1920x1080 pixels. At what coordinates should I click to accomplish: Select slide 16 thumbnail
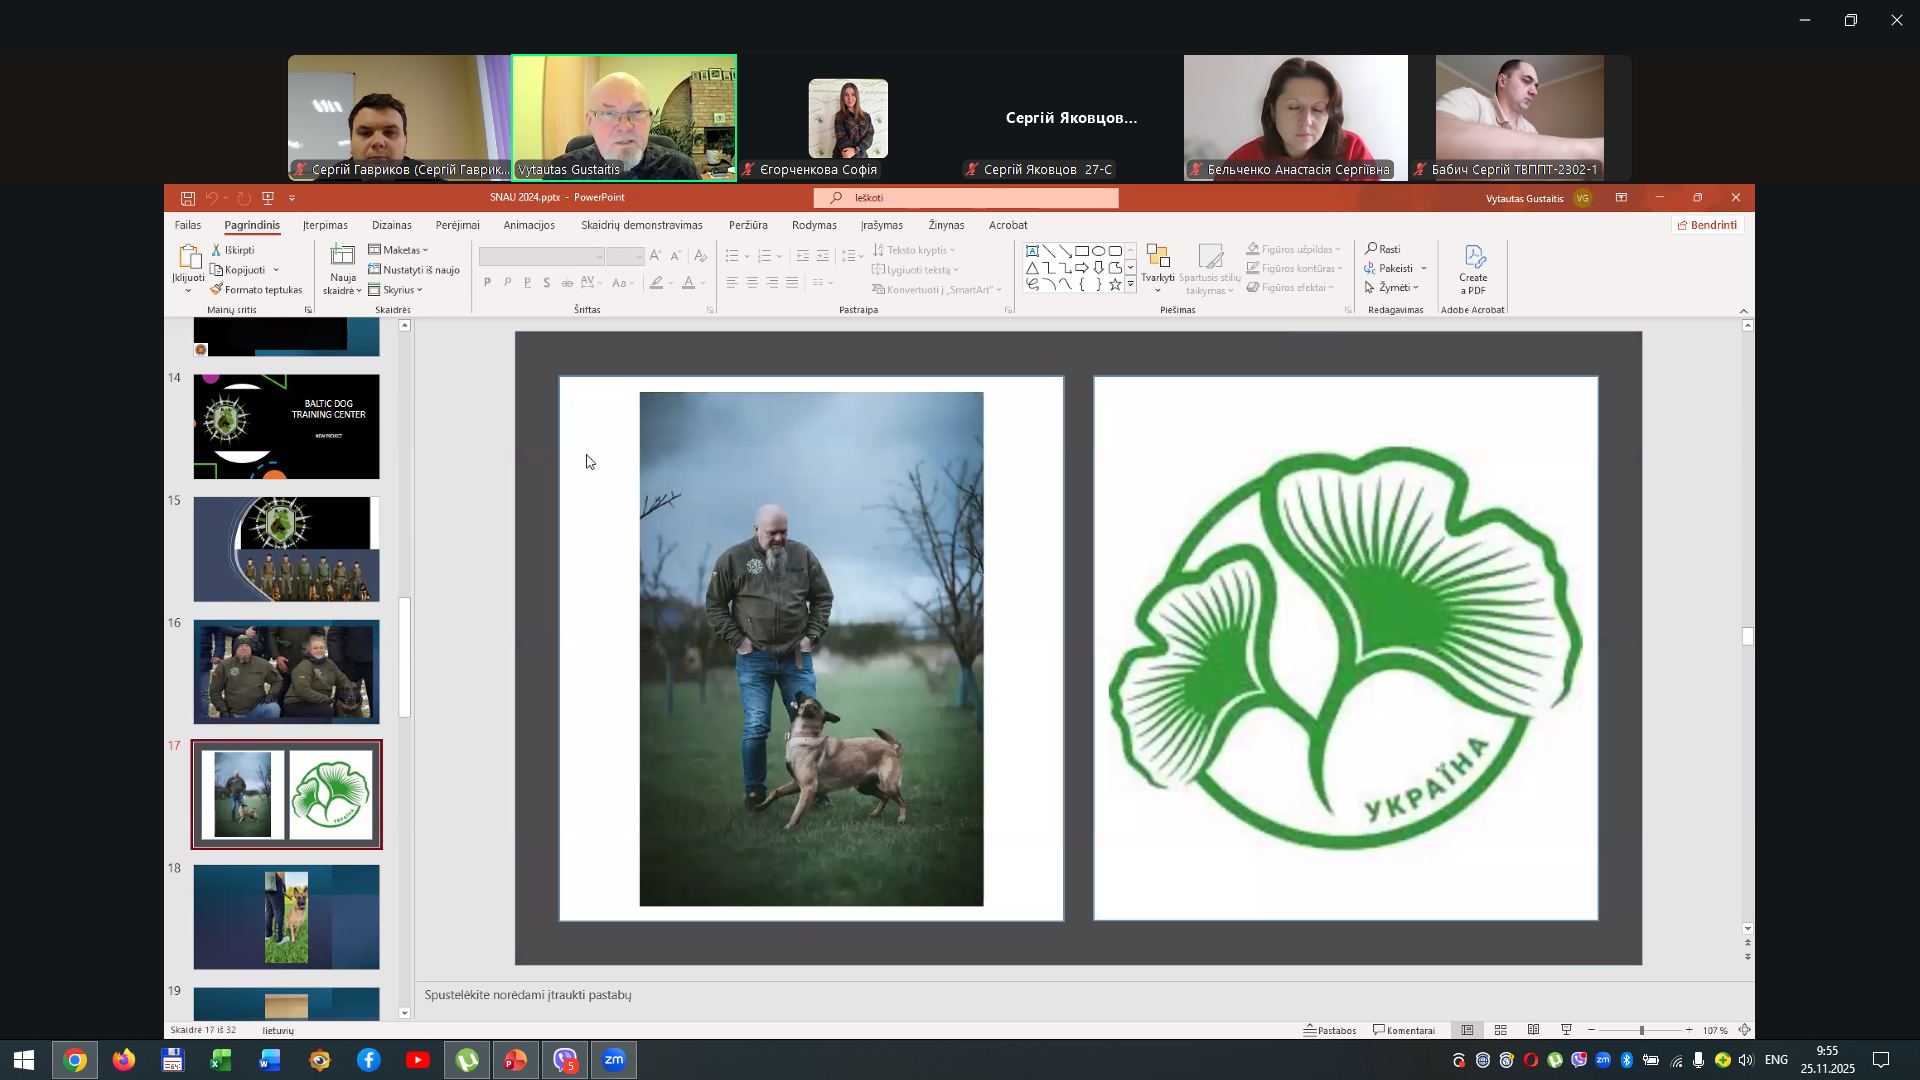[x=286, y=672]
